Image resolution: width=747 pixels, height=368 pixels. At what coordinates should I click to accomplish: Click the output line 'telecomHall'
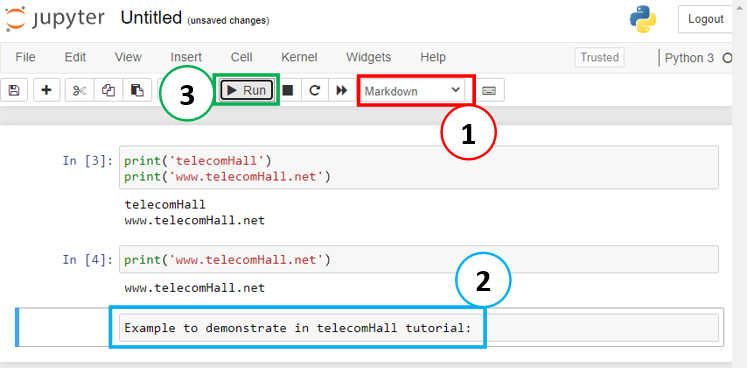coord(165,204)
